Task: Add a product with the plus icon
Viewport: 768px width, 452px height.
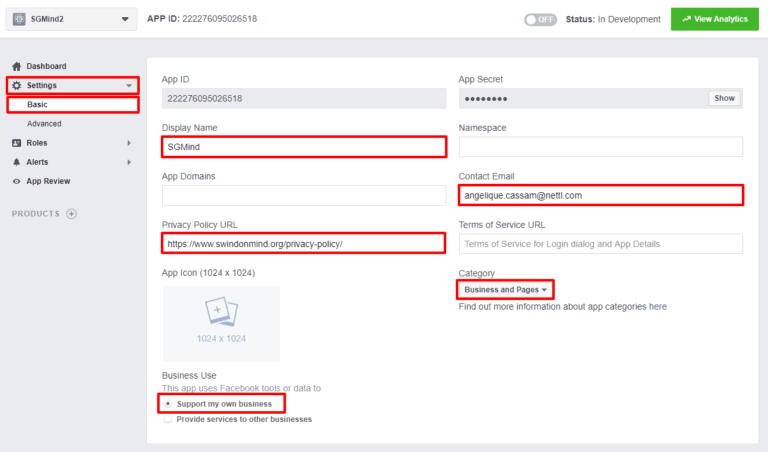Action: pyautogui.click(x=72, y=214)
